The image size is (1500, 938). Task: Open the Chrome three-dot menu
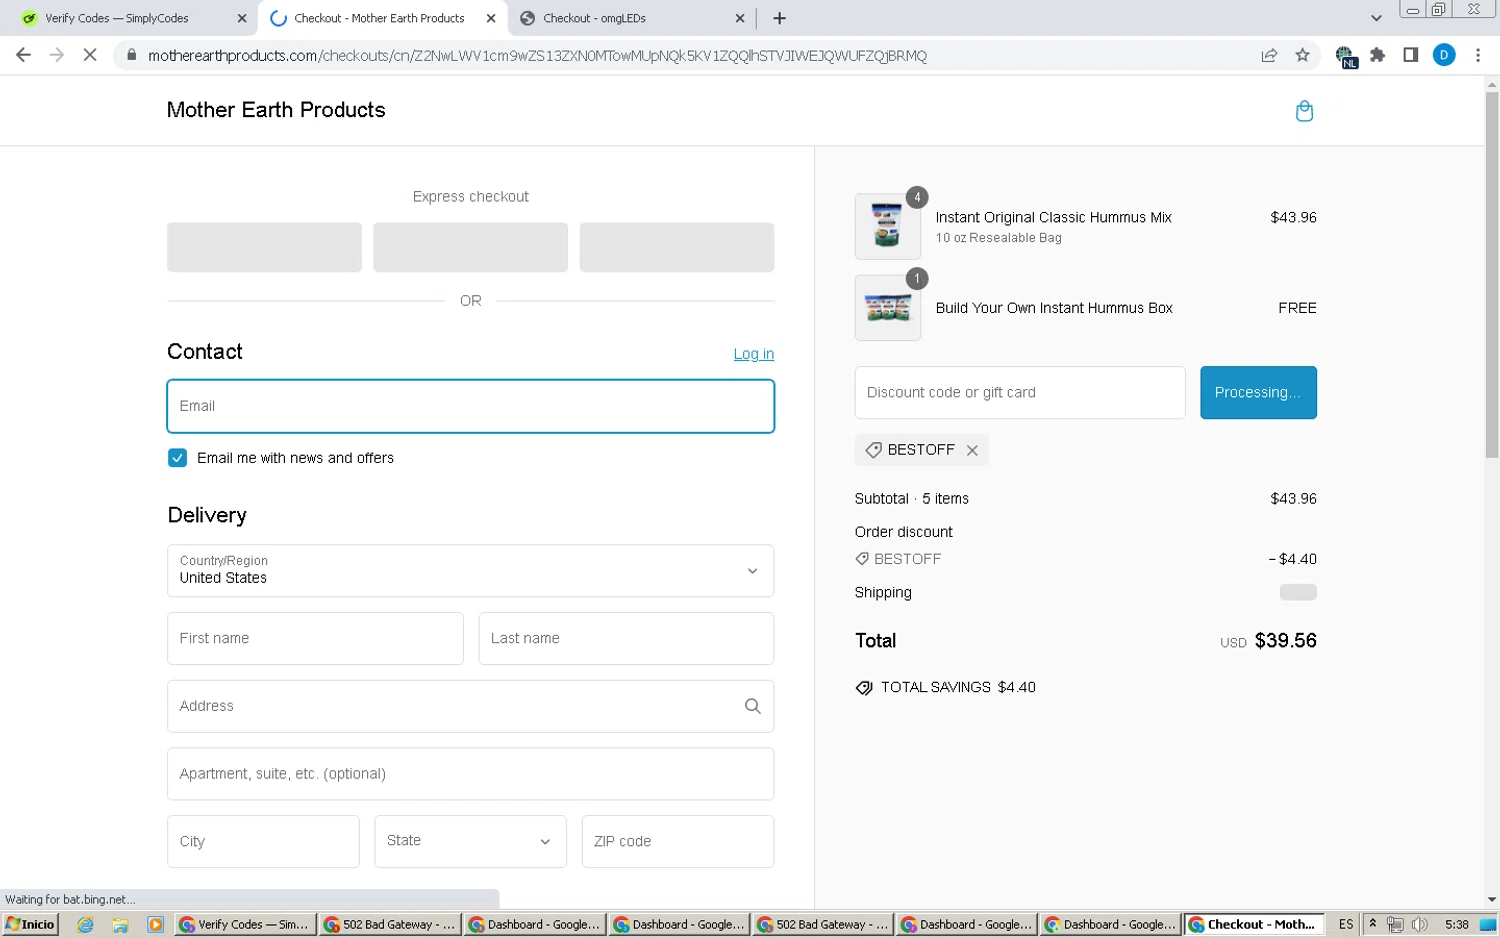(x=1478, y=55)
